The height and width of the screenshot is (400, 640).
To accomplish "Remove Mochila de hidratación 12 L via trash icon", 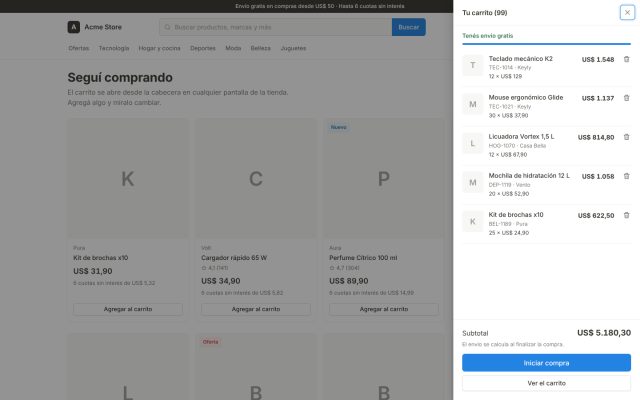I will 626,176.
